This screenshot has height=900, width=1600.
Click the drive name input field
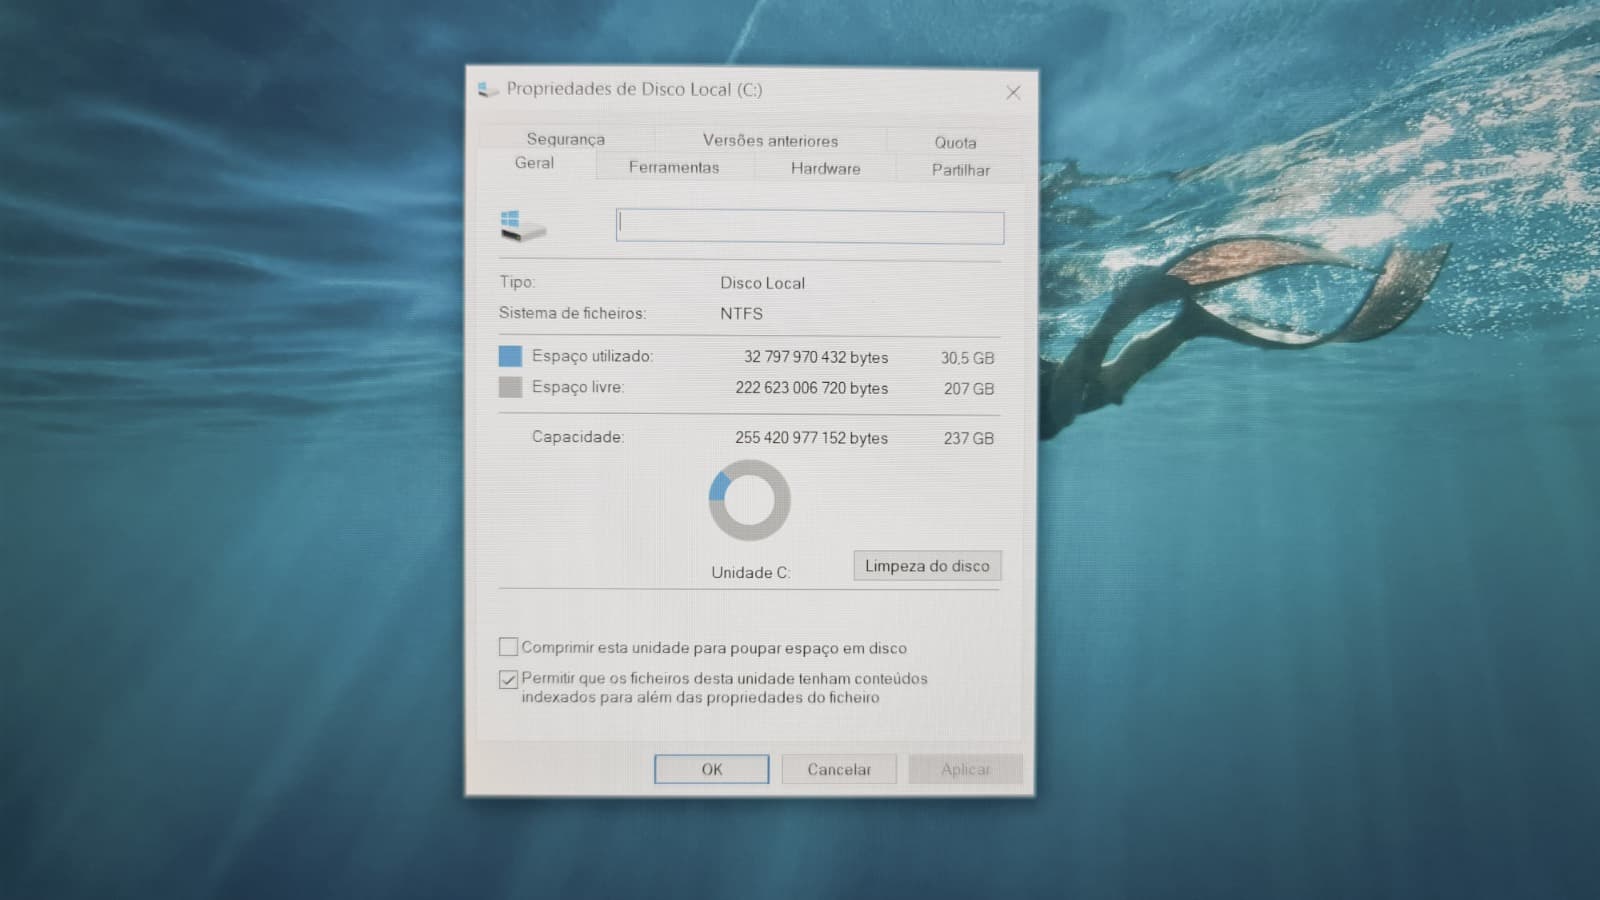click(810, 227)
